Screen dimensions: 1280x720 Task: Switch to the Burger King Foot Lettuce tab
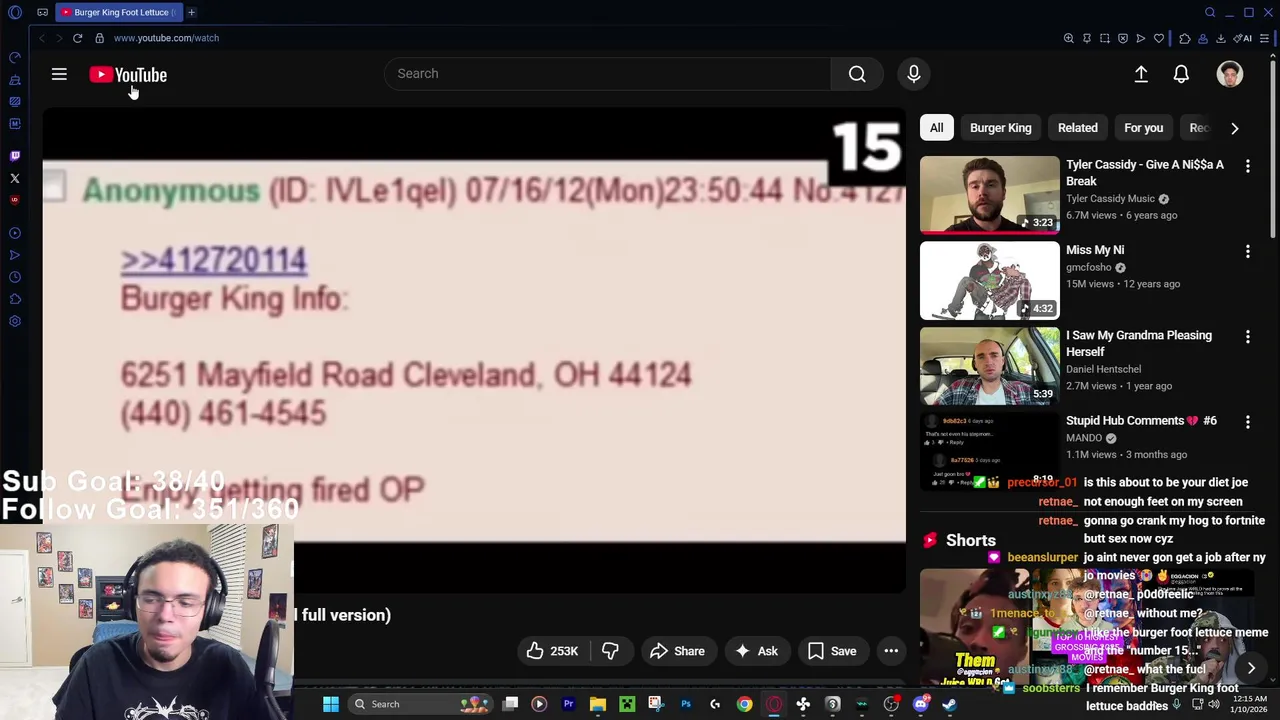tap(117, 12)
